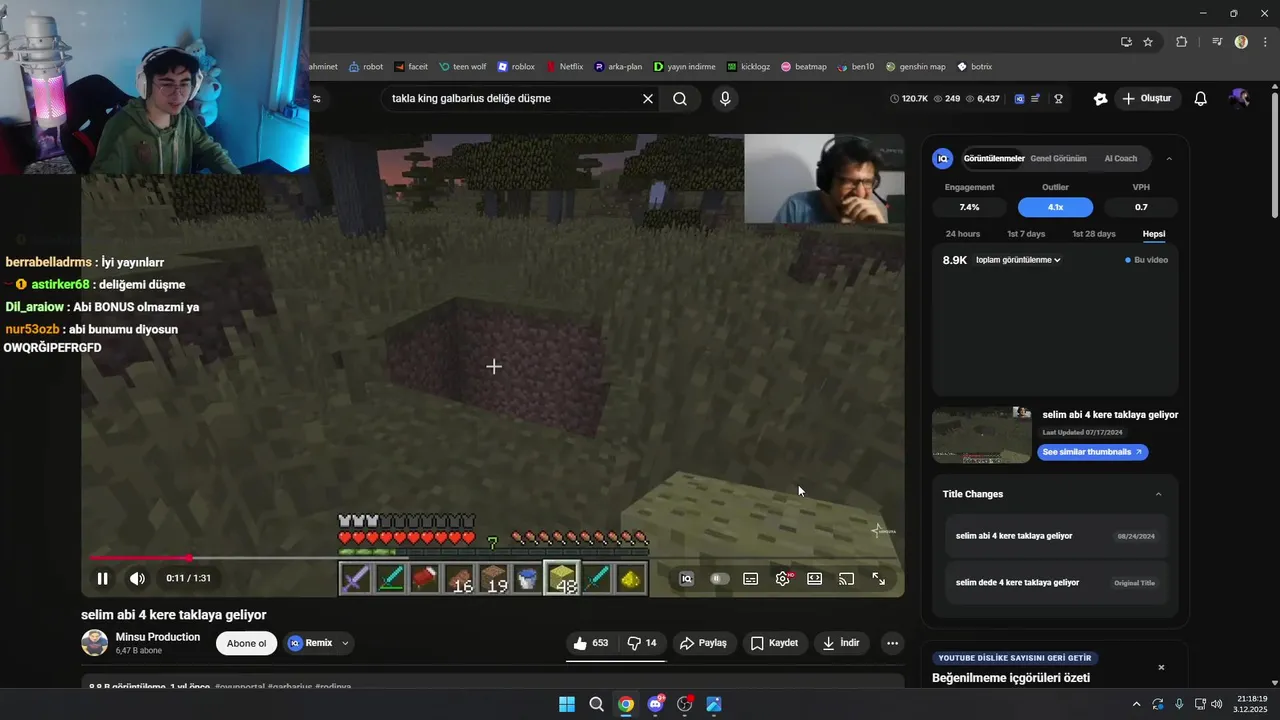Open Chrome from the taskbar

(x=625, y=704)
